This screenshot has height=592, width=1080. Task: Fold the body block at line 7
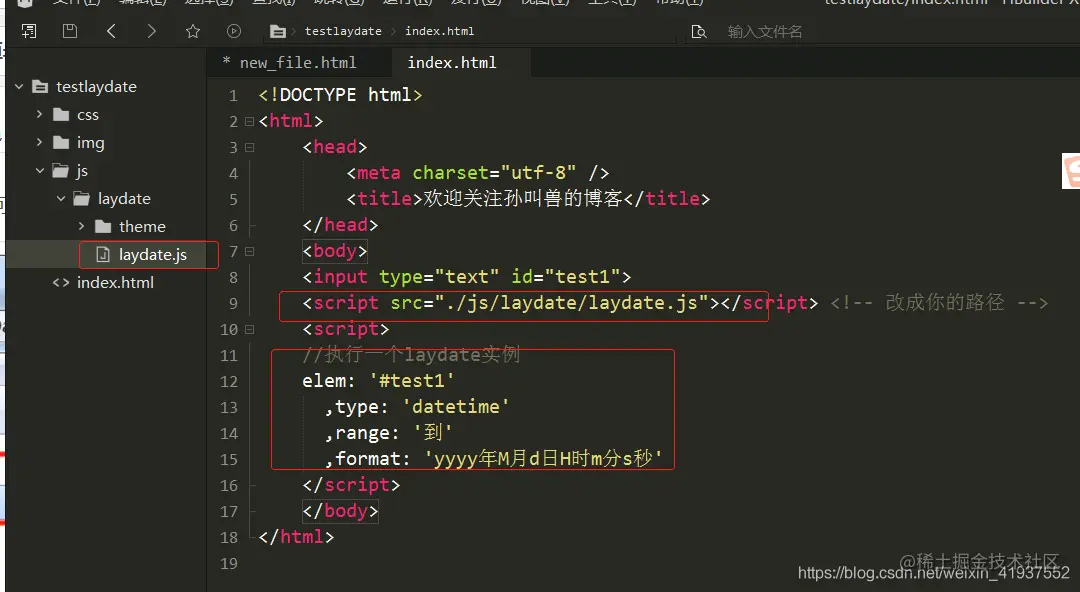coord(249,252)
